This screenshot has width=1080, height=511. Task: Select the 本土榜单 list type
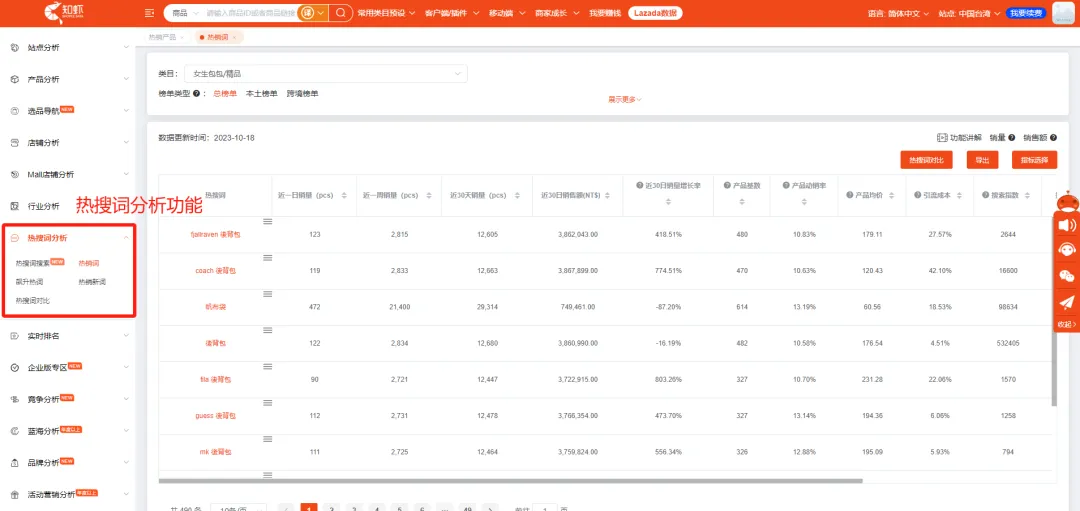[262, 94]
